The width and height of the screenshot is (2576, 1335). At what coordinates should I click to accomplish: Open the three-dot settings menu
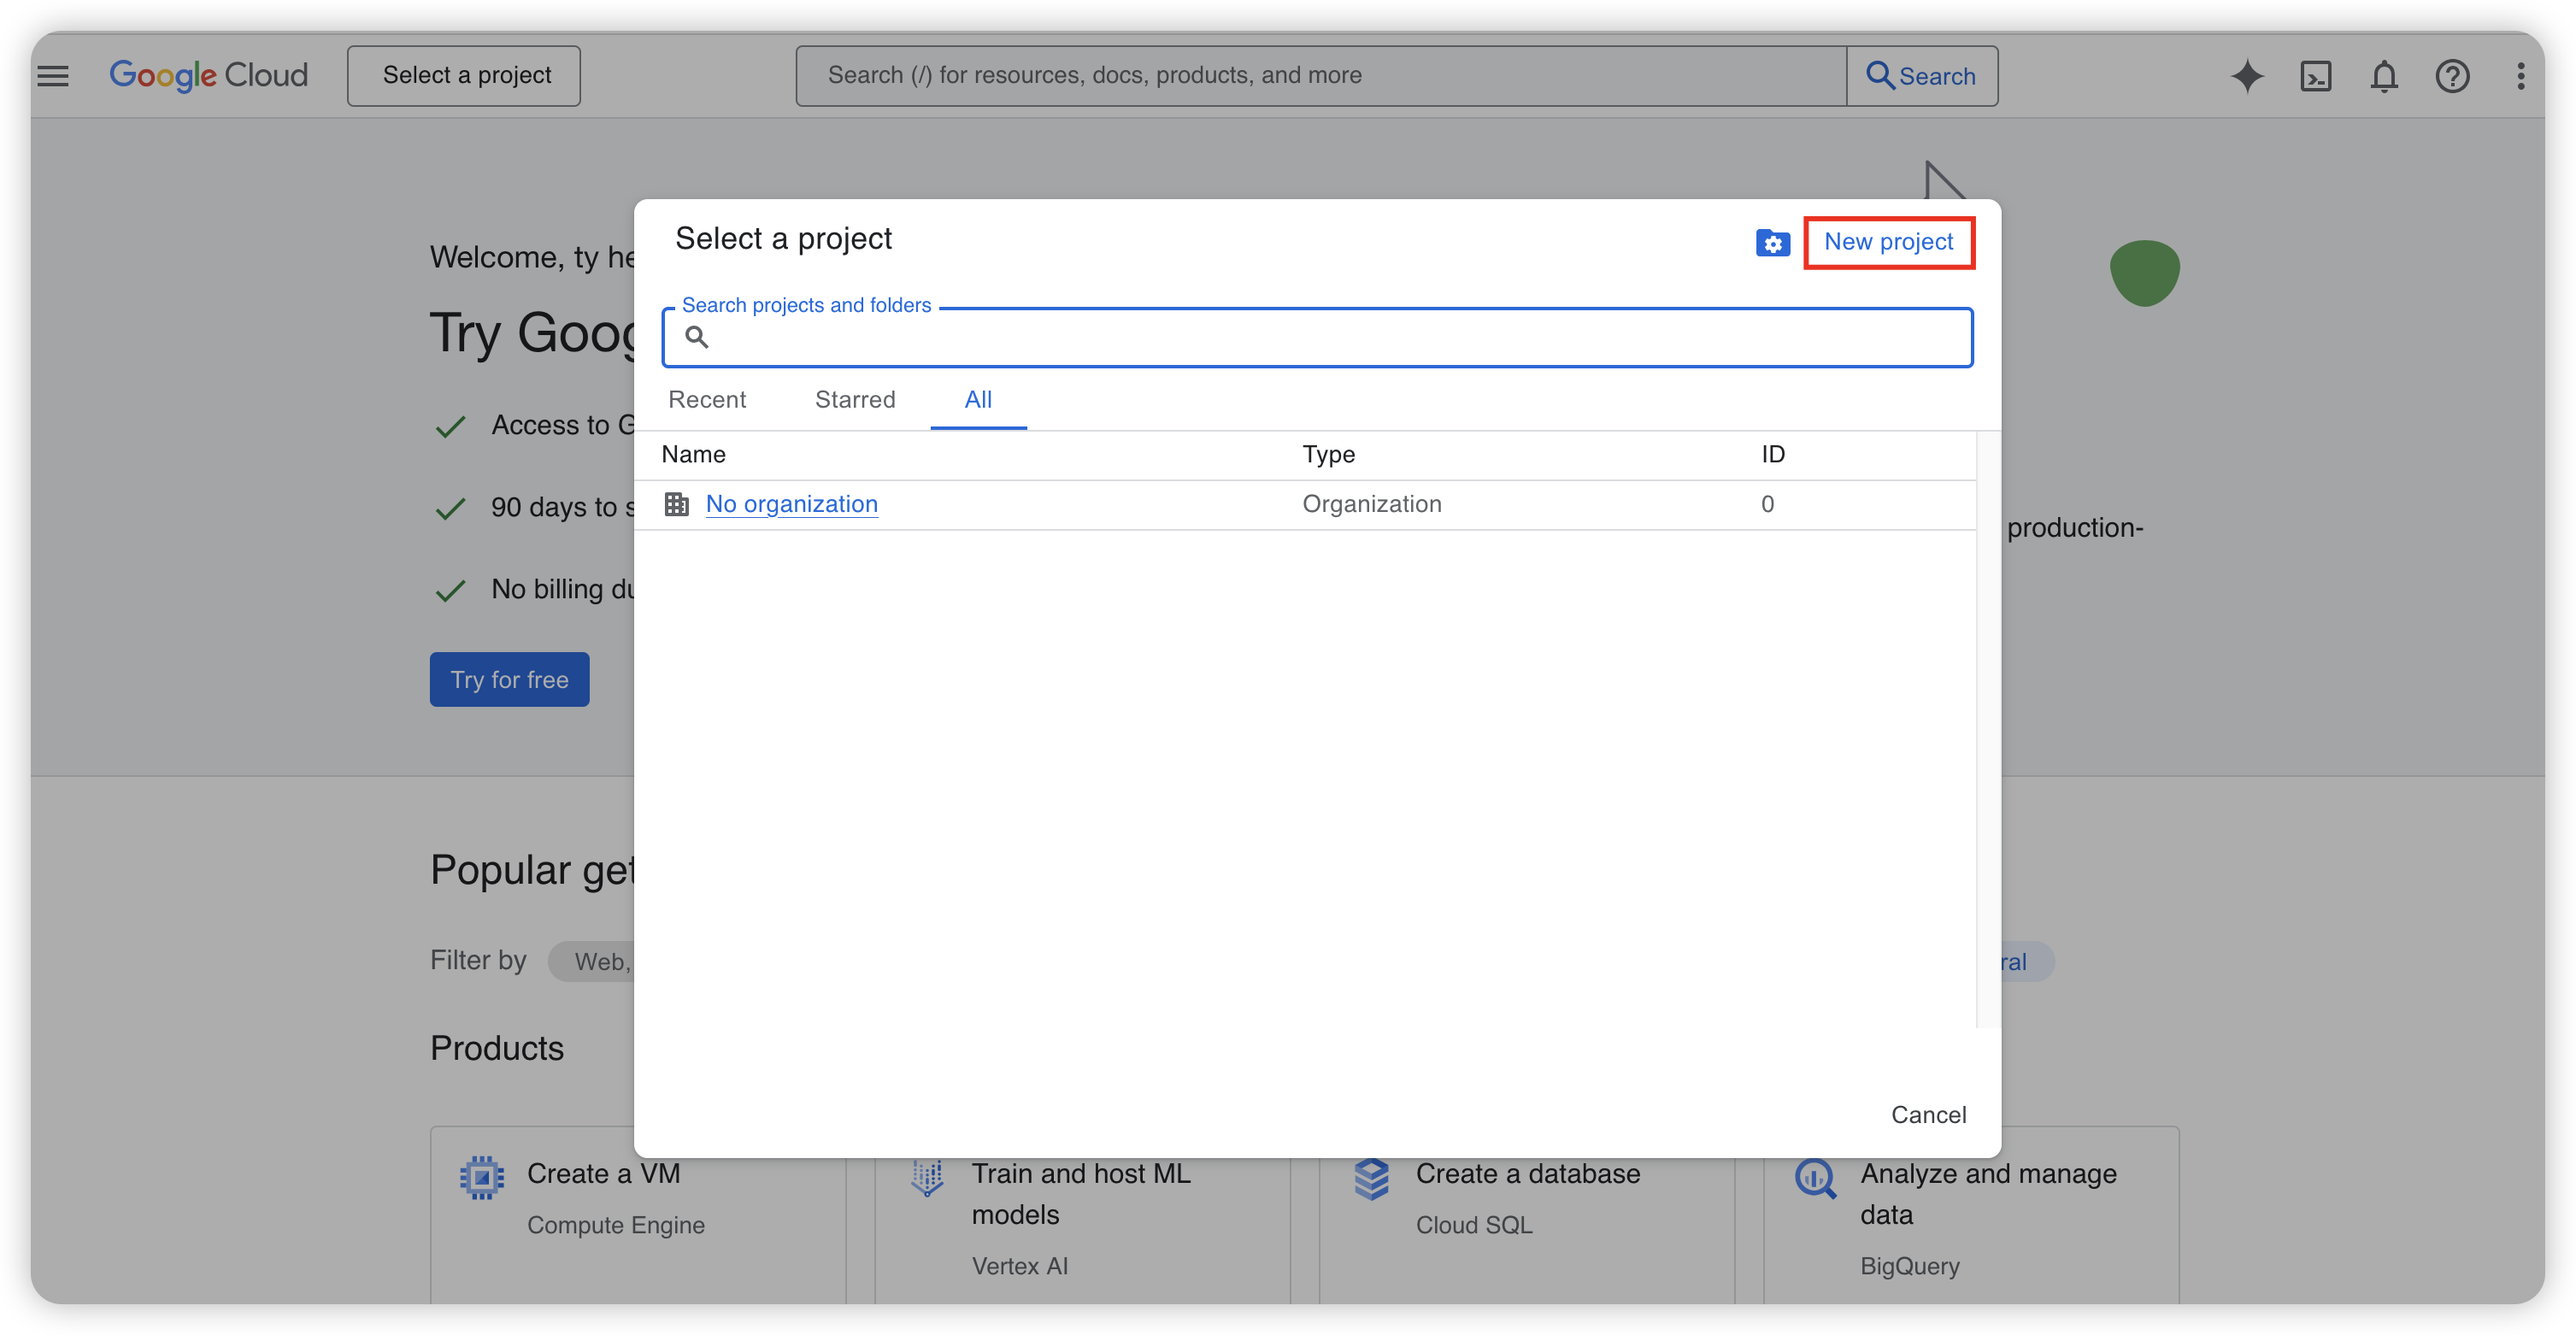coord(2520,76)
